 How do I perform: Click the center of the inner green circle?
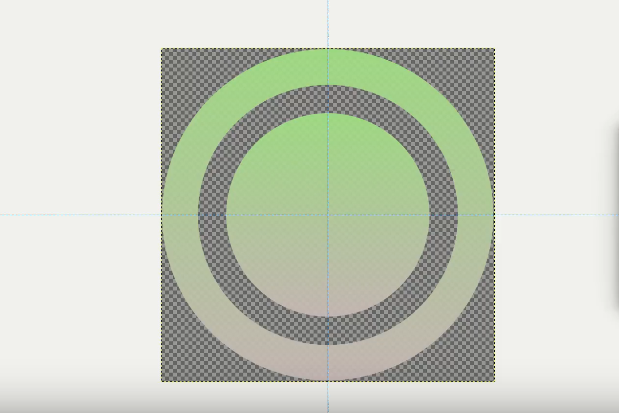(x=328, y=215)
